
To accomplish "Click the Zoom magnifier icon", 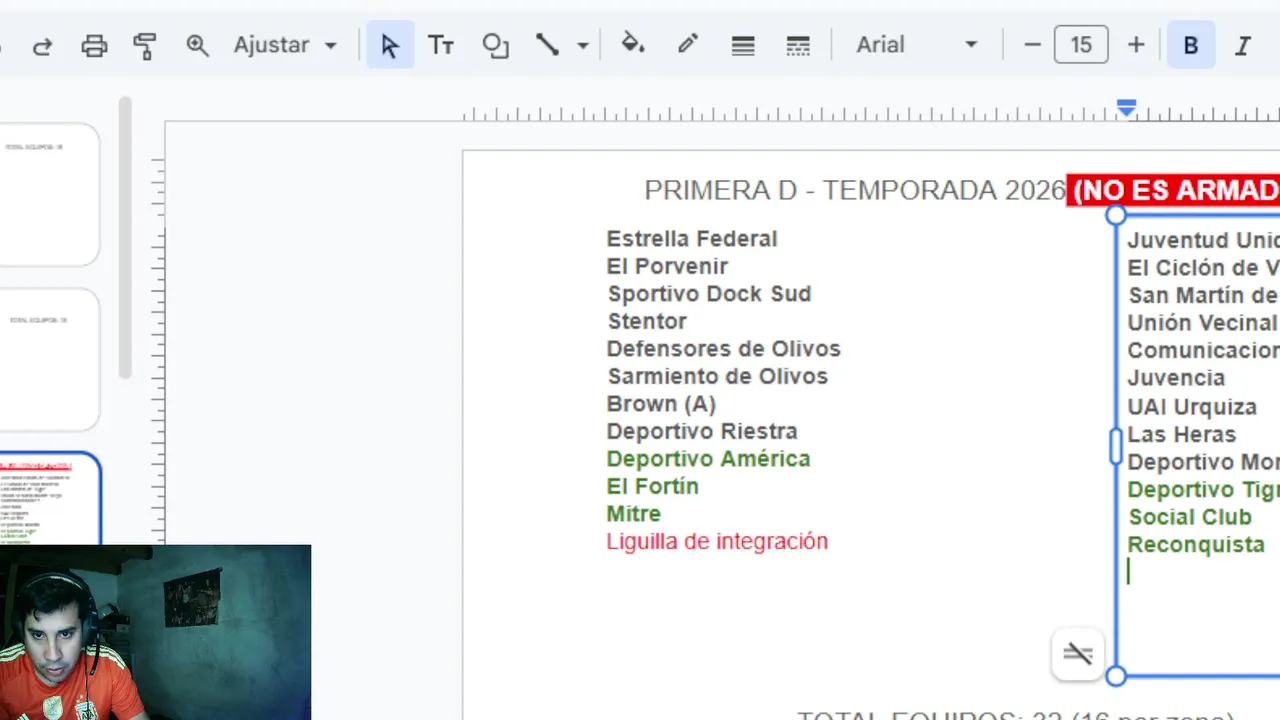I will (197, 45).
